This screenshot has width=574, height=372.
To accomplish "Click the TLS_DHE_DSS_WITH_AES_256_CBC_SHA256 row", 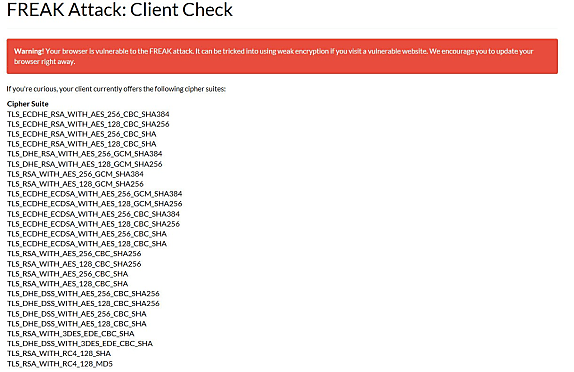I will [x=83, y=293].
